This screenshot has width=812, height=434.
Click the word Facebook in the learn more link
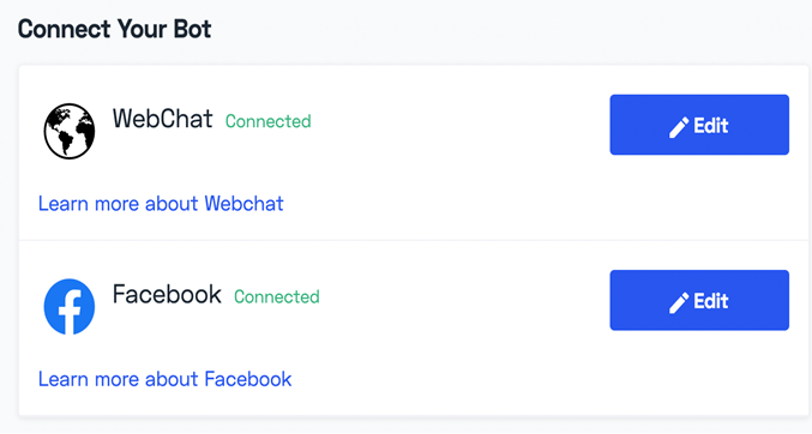coord(248,379)
